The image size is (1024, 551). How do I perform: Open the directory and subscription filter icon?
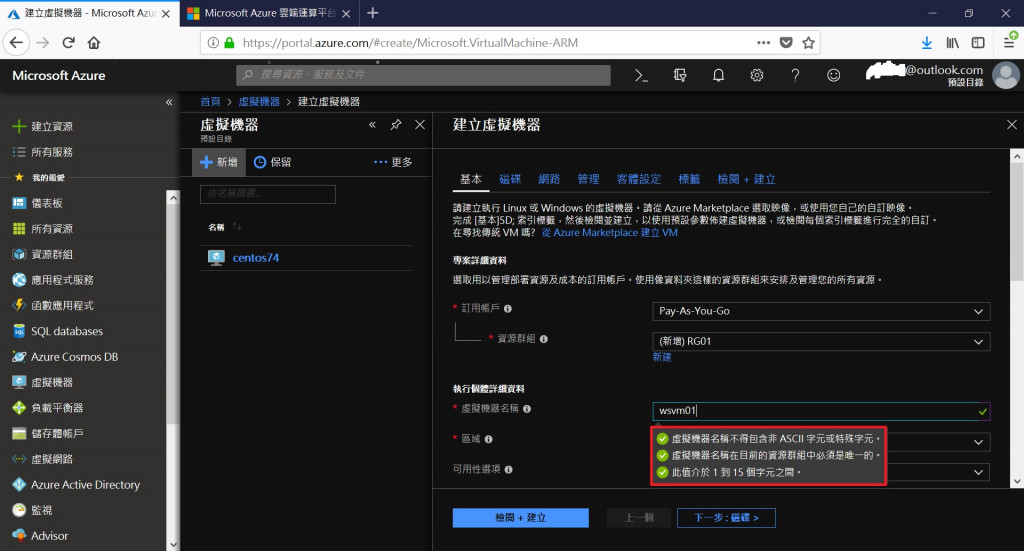680,76
